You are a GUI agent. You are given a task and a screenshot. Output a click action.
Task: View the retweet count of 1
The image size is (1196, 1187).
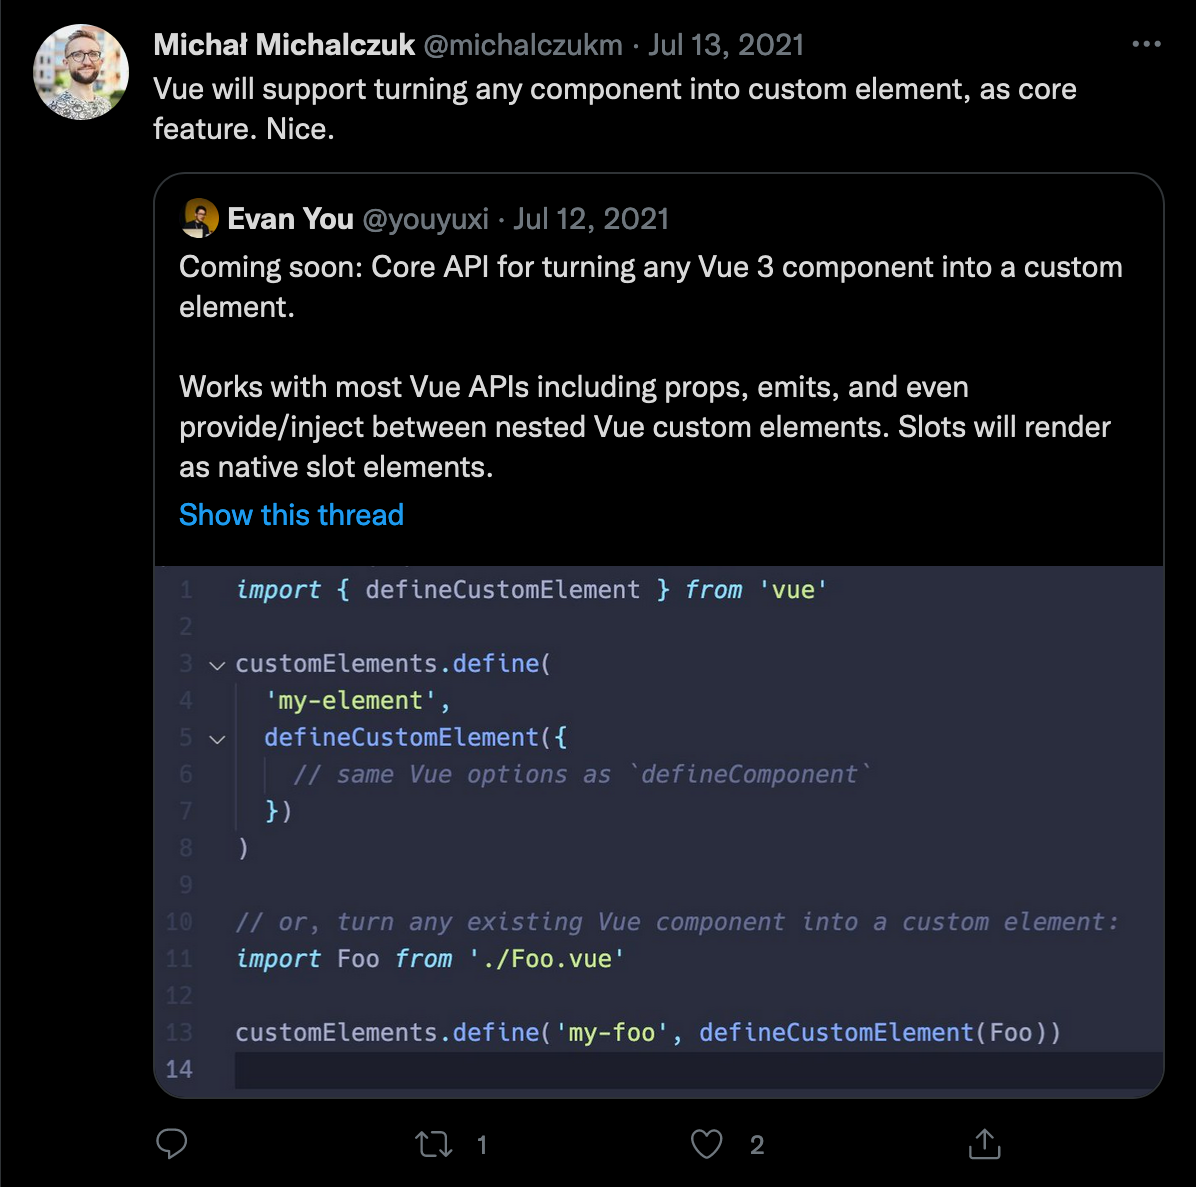tap(481, 1145)
